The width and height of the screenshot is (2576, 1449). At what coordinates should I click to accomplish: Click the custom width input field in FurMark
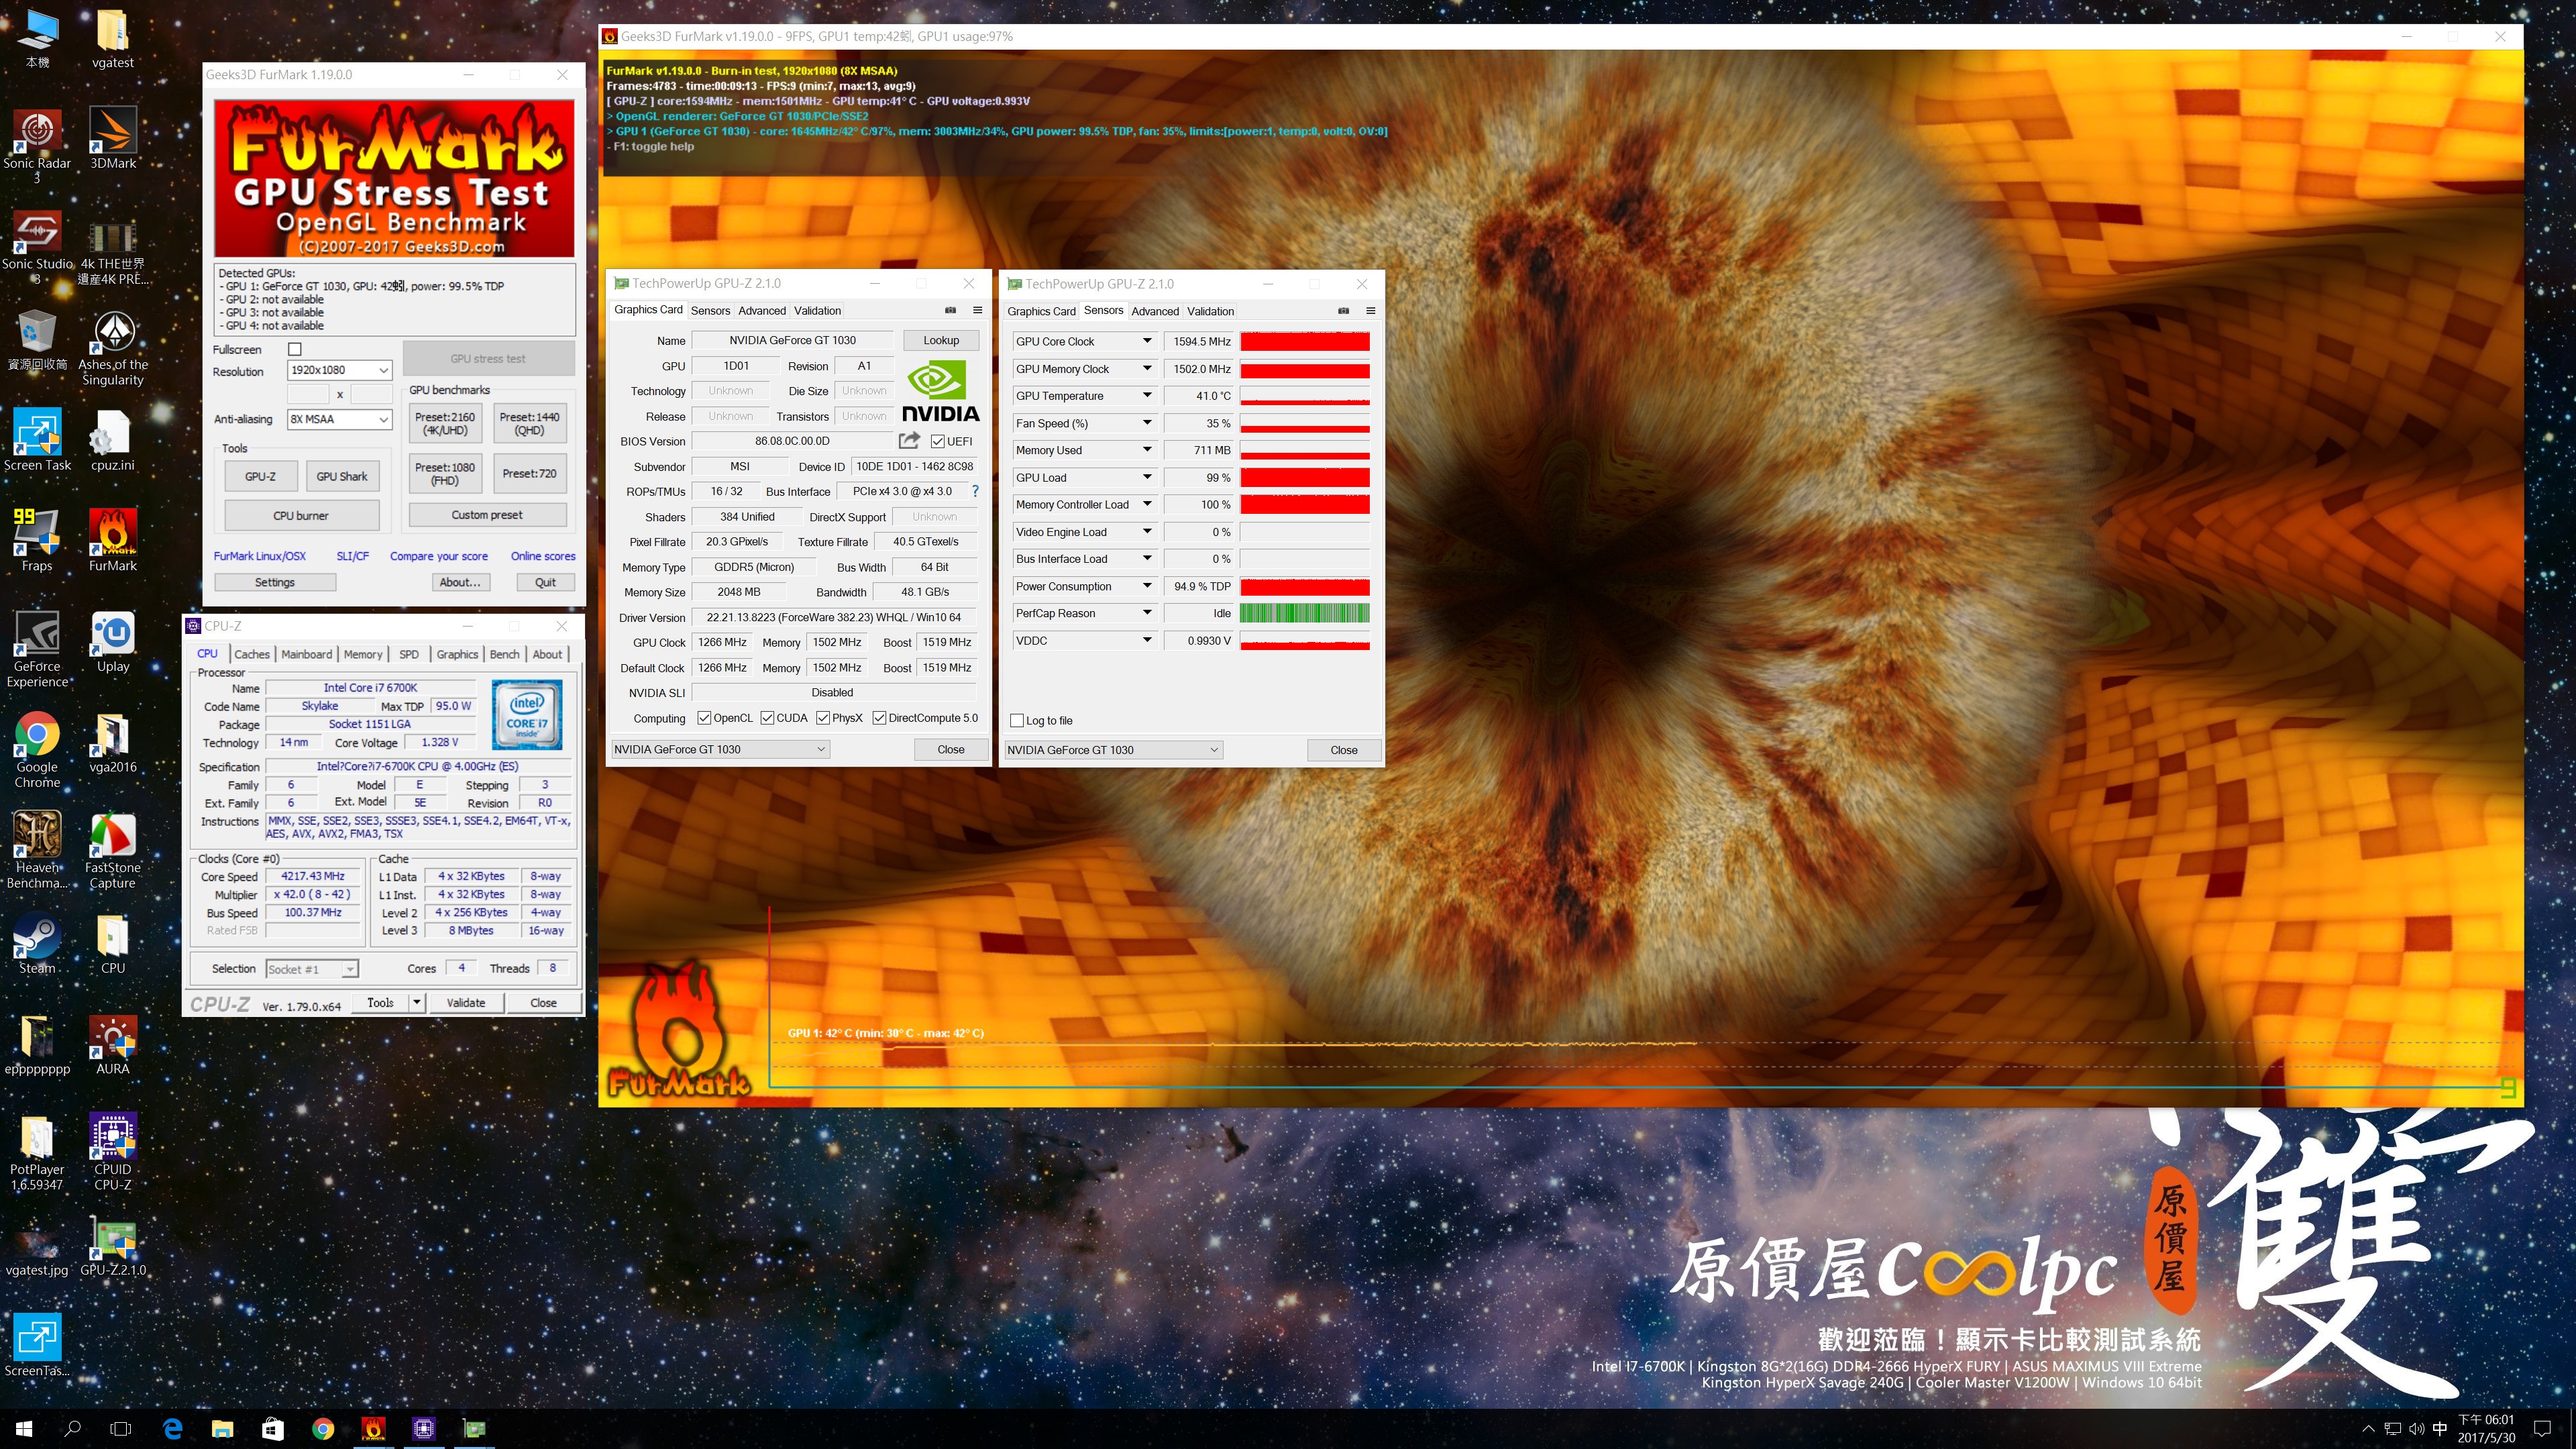pyautogui.click(x=308, y=394)
